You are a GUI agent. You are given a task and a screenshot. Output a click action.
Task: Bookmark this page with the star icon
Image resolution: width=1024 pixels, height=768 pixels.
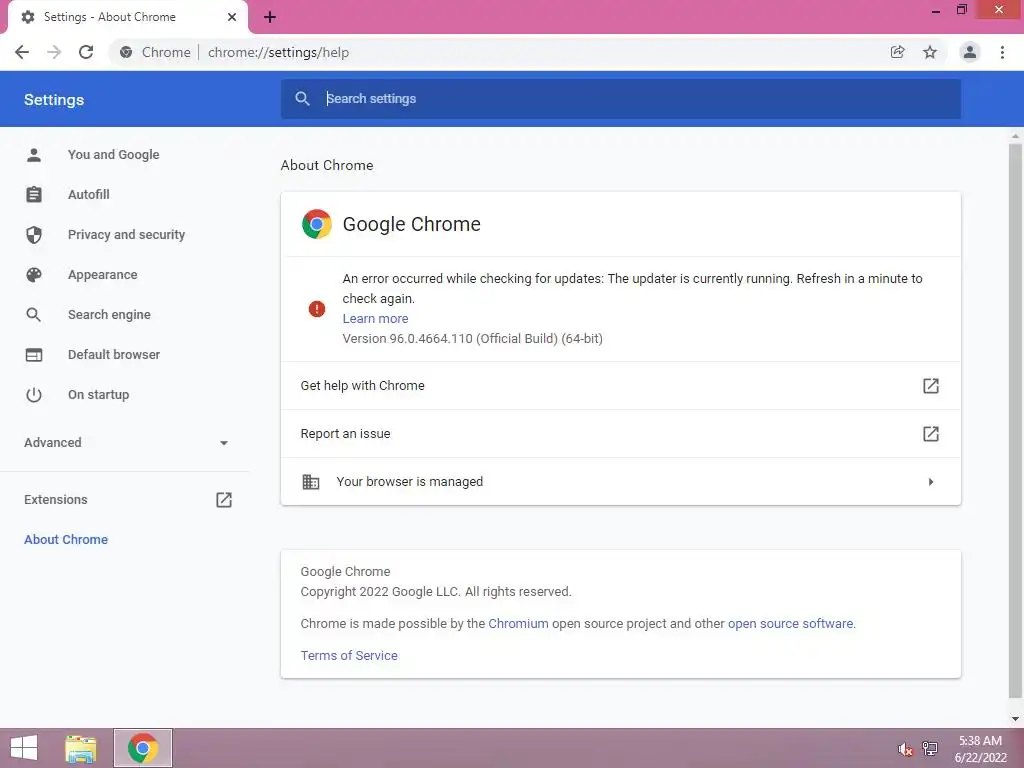930,52
